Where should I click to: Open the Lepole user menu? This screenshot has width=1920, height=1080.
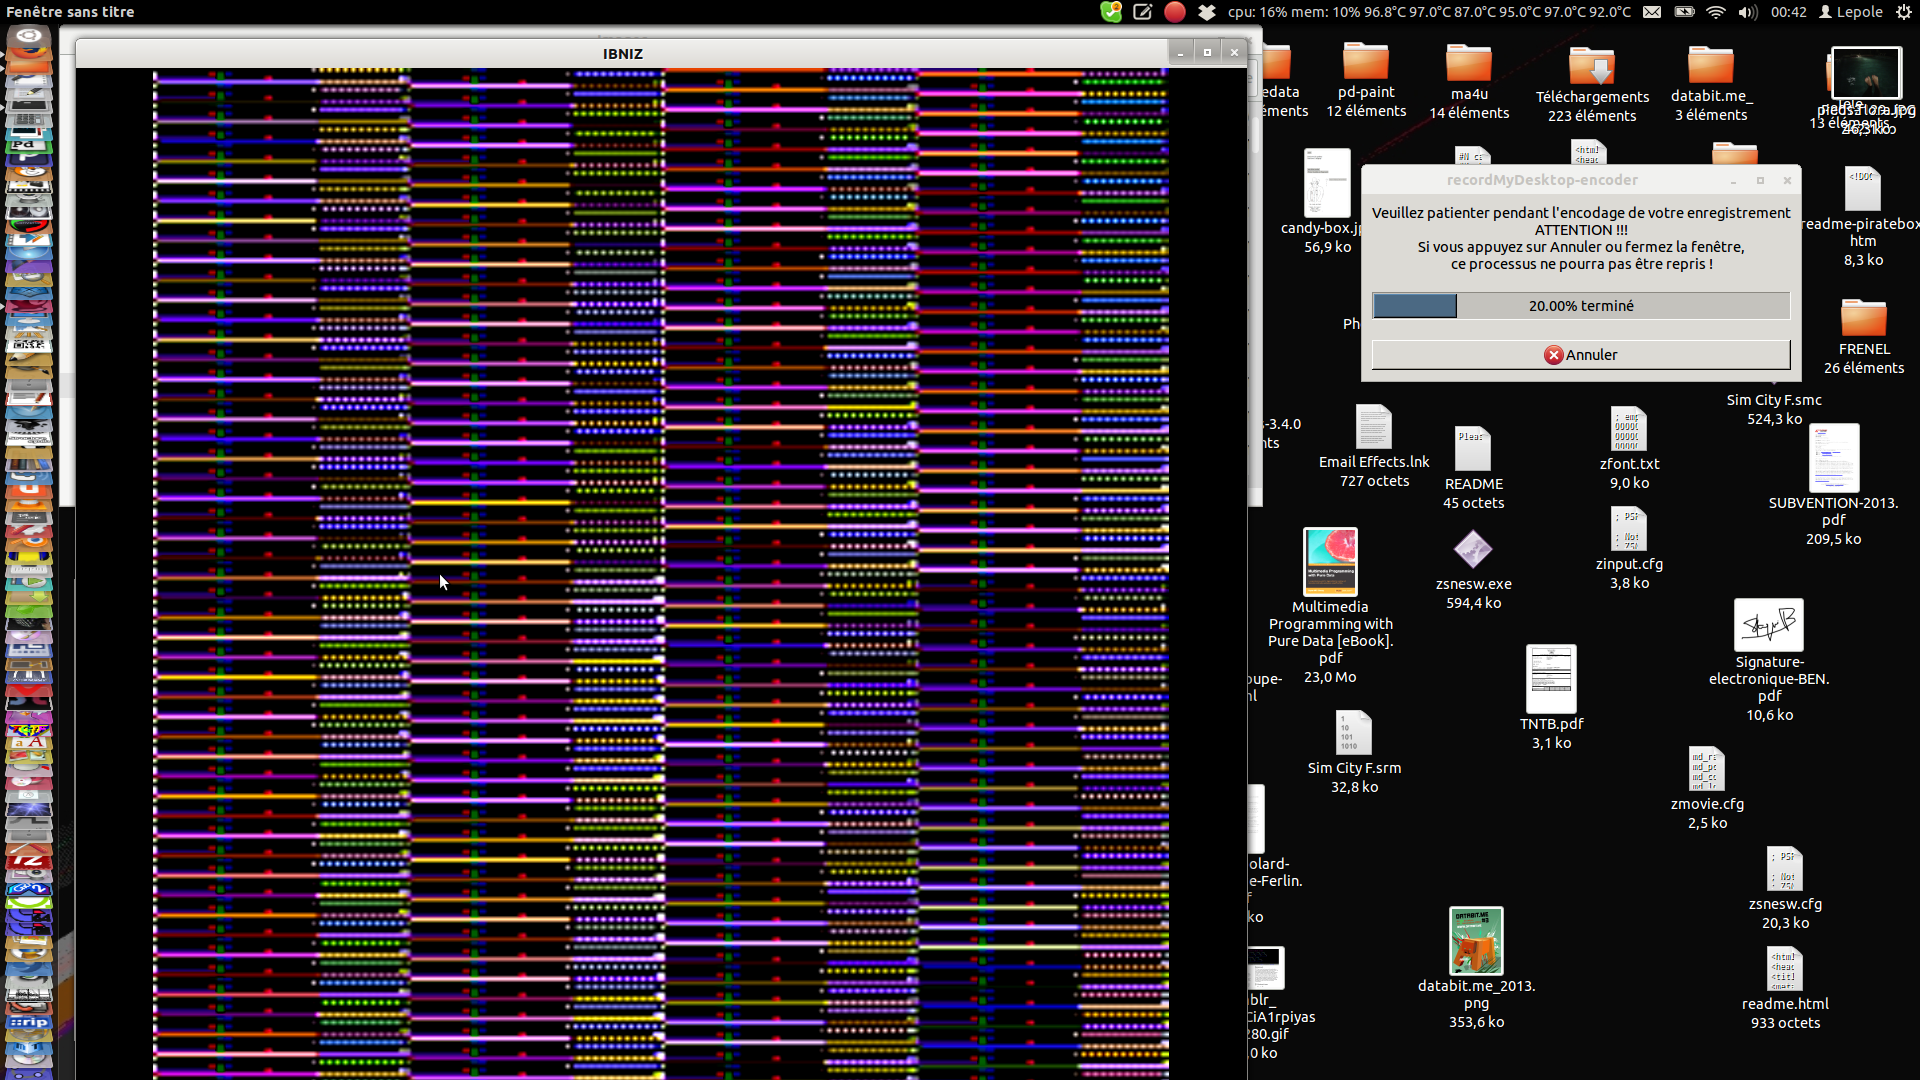1851,12
